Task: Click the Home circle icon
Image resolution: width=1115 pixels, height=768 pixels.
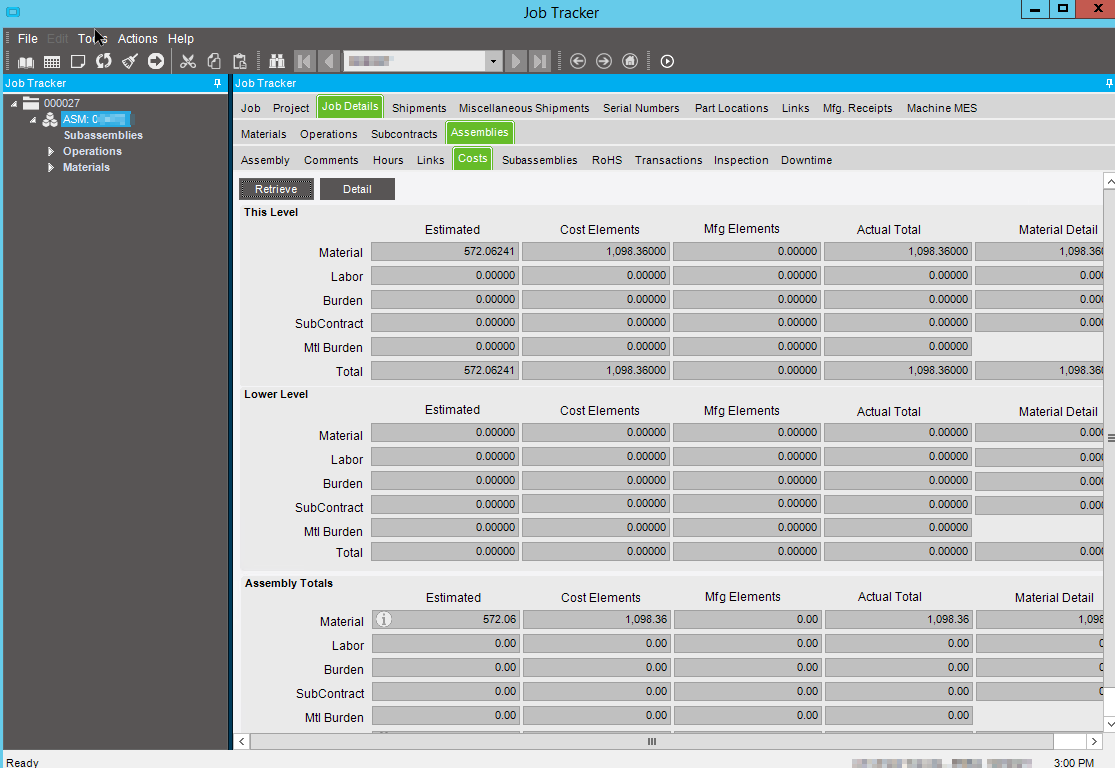Action: pos(630,61)
